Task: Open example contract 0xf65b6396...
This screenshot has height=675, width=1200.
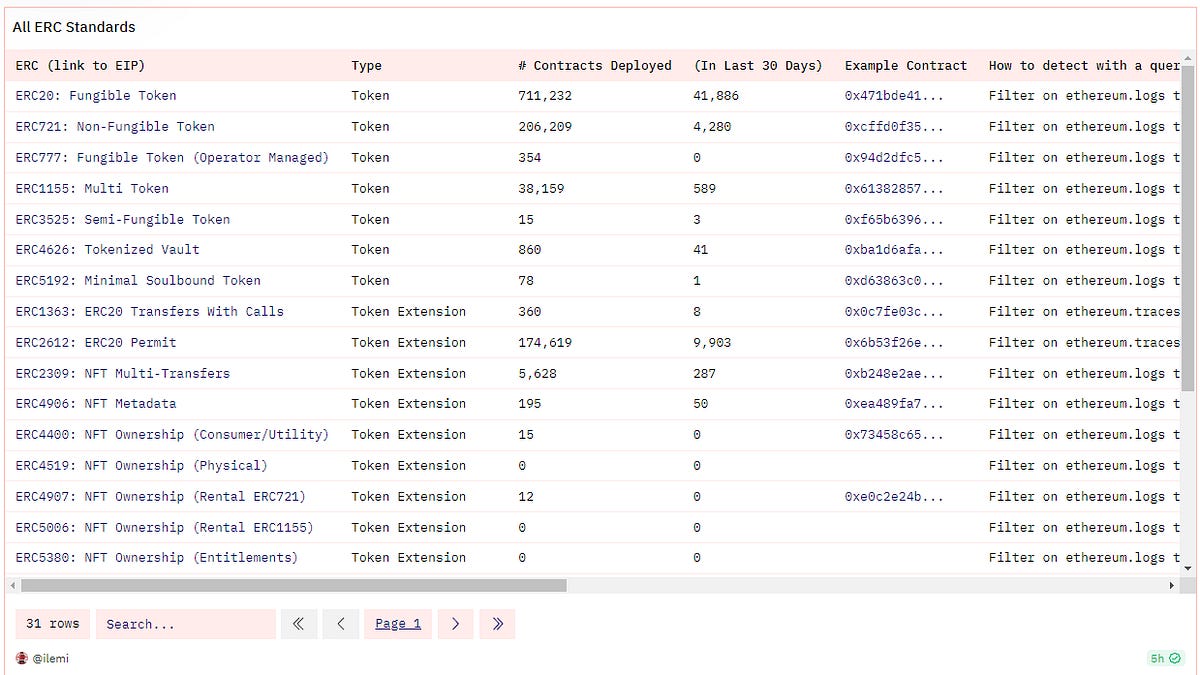Action: point(894,220)
